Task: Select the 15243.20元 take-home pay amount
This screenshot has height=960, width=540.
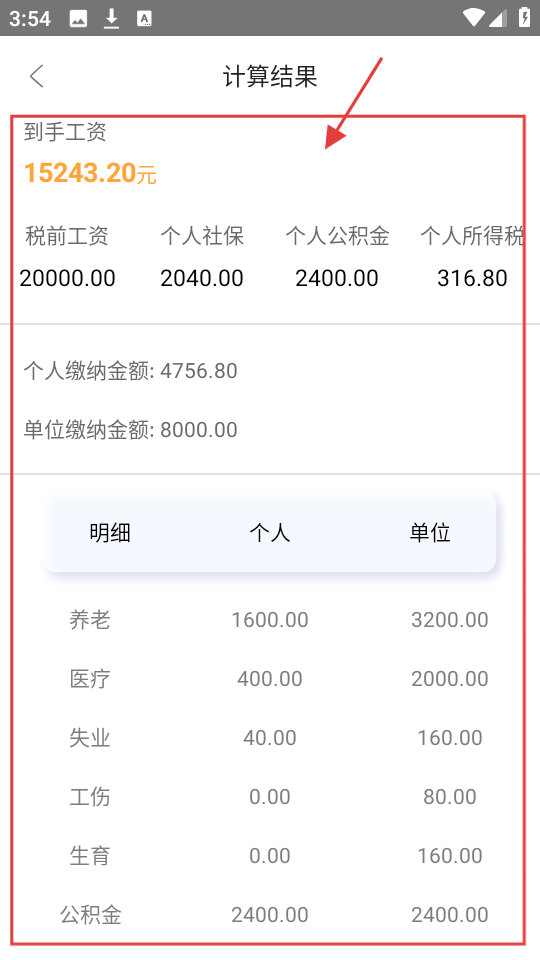Action: (90, 173)
